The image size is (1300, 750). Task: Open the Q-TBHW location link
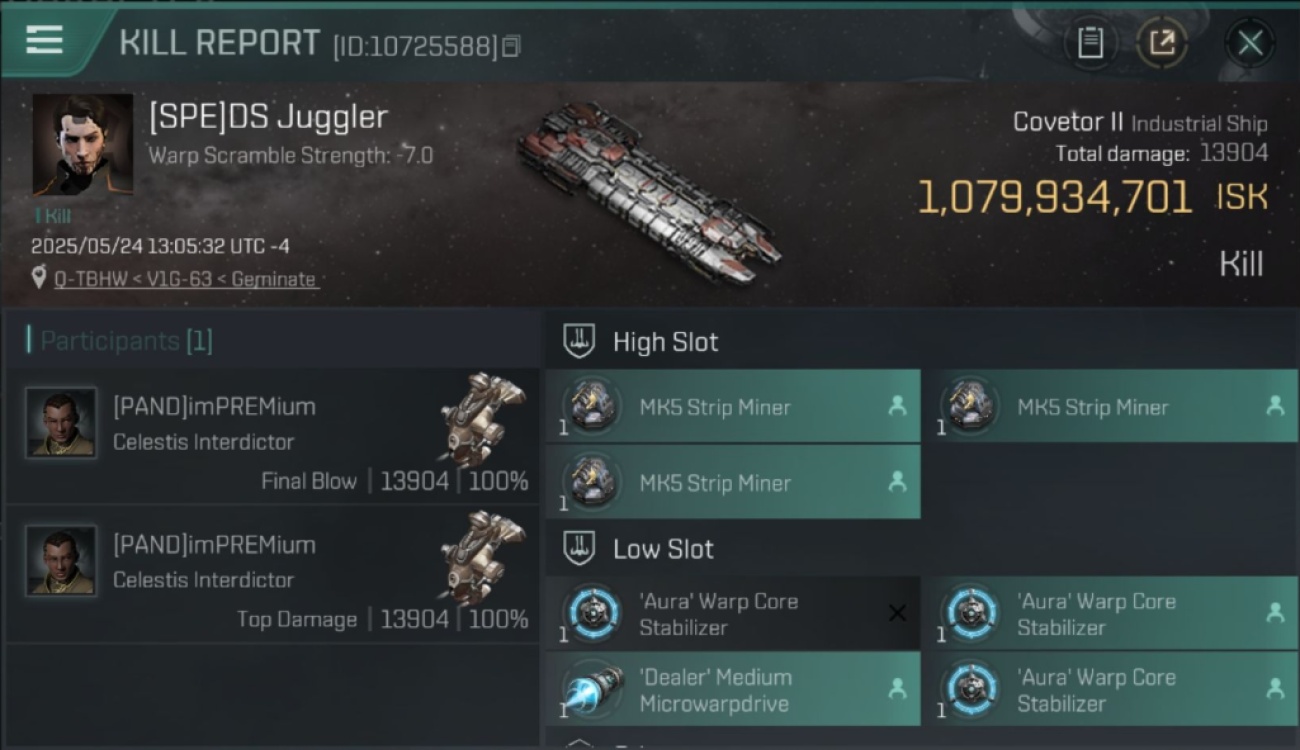coord(185,279)
